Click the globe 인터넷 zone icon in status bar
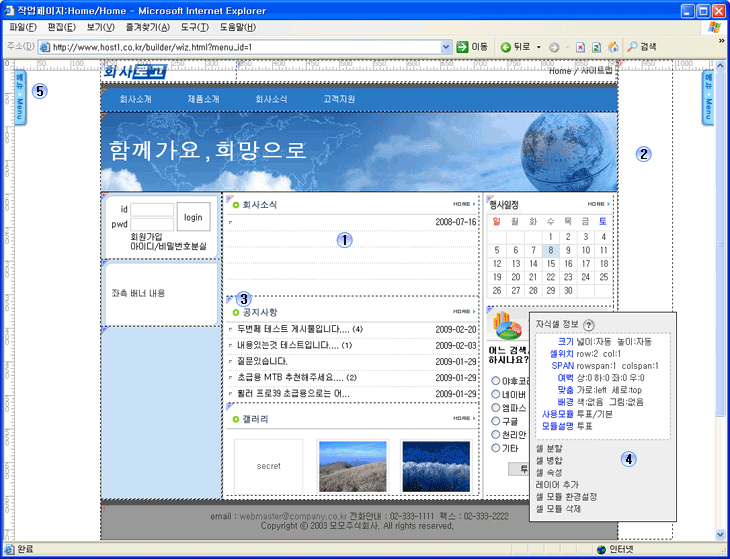730x559 pixels. point(601,549)
